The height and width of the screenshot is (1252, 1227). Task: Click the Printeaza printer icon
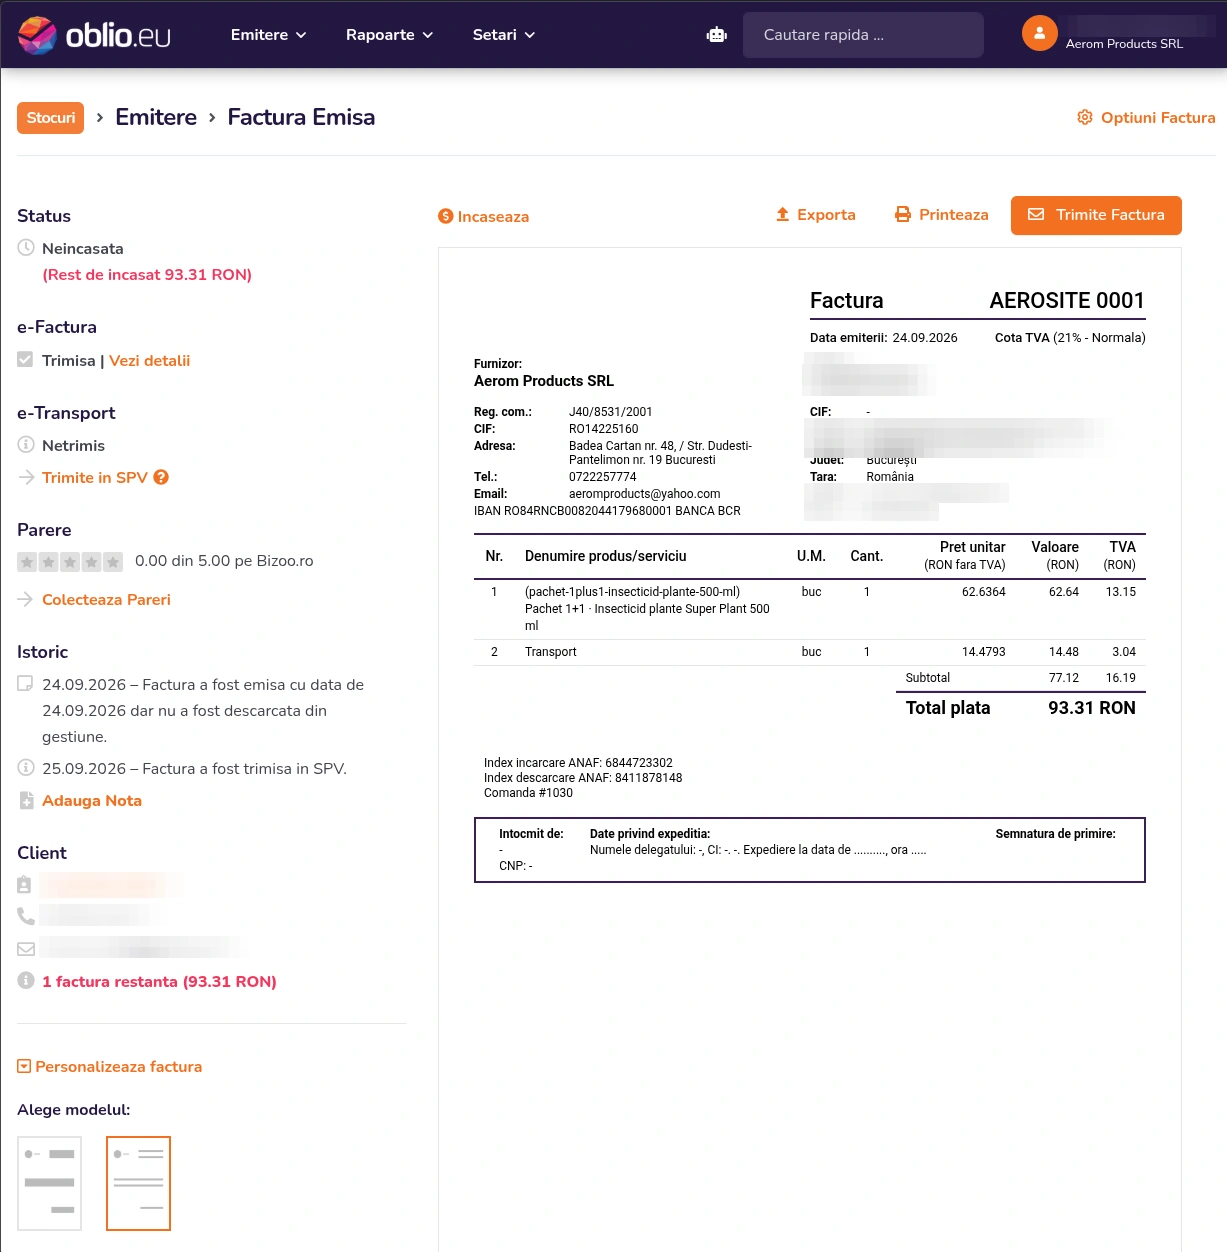[x=903, y=214]
